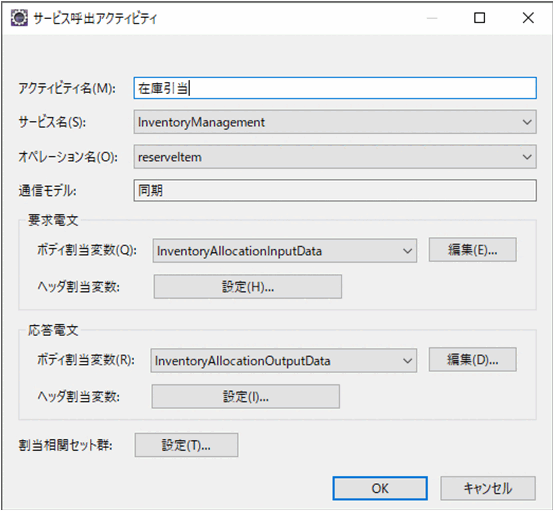Click the ボディ割当変数(Q): label
The height and width of the screenshot is (511, 554).
pyautogui.click(x=87, y=250)
